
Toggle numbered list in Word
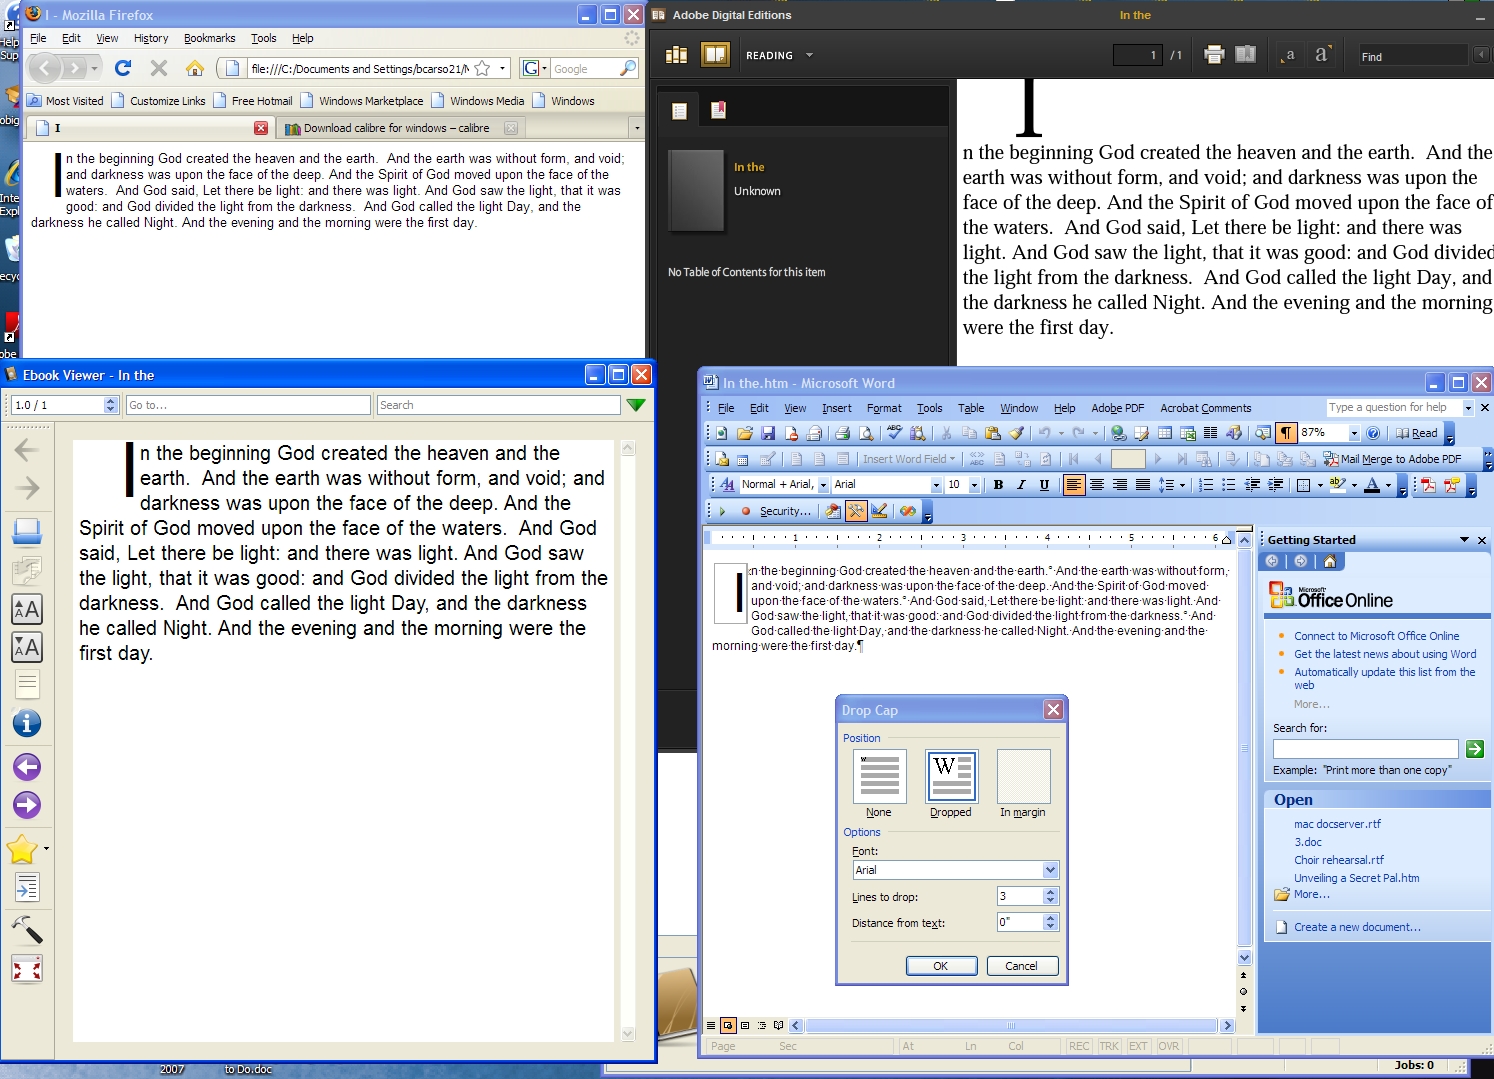(1206, 485)
